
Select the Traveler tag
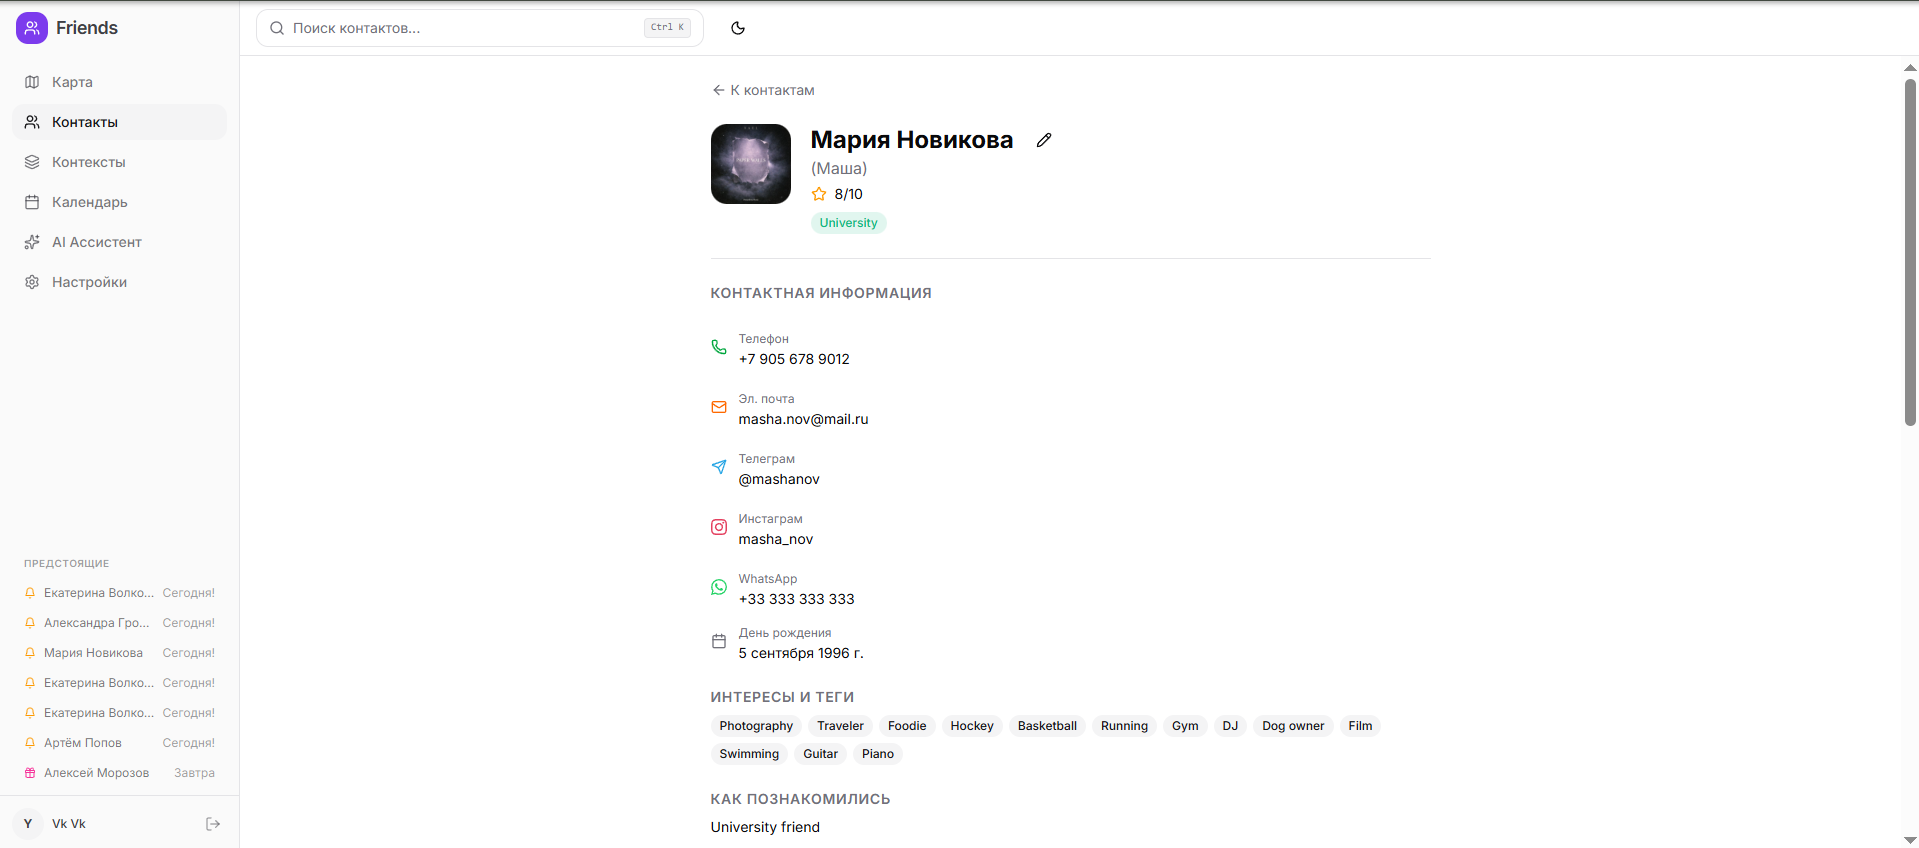840,726
